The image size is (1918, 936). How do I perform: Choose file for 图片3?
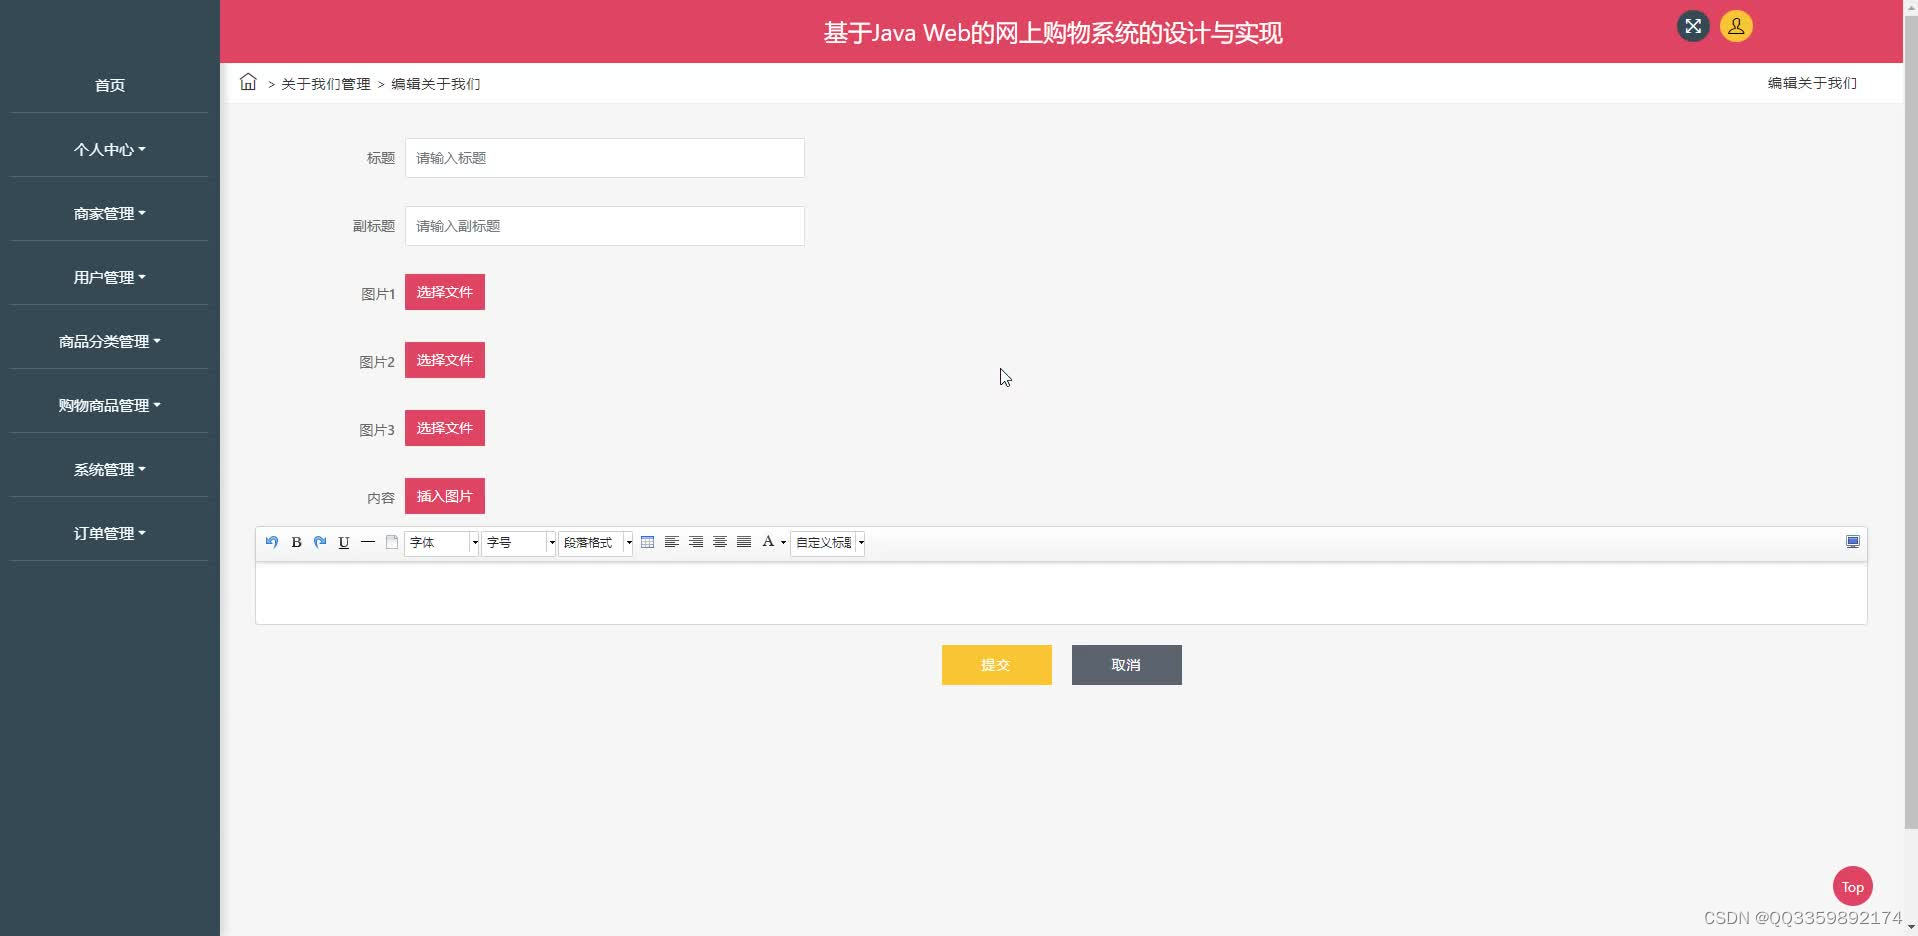[445, 428]
